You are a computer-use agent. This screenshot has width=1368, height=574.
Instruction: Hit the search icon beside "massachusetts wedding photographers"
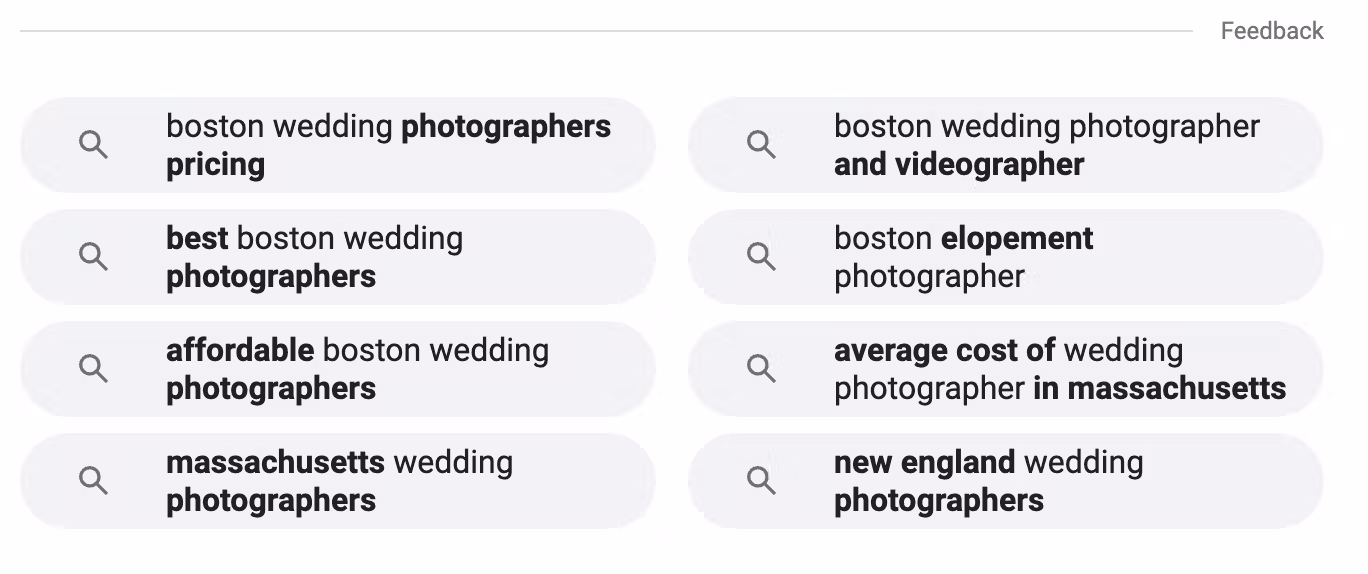click(x=94, y=481)
